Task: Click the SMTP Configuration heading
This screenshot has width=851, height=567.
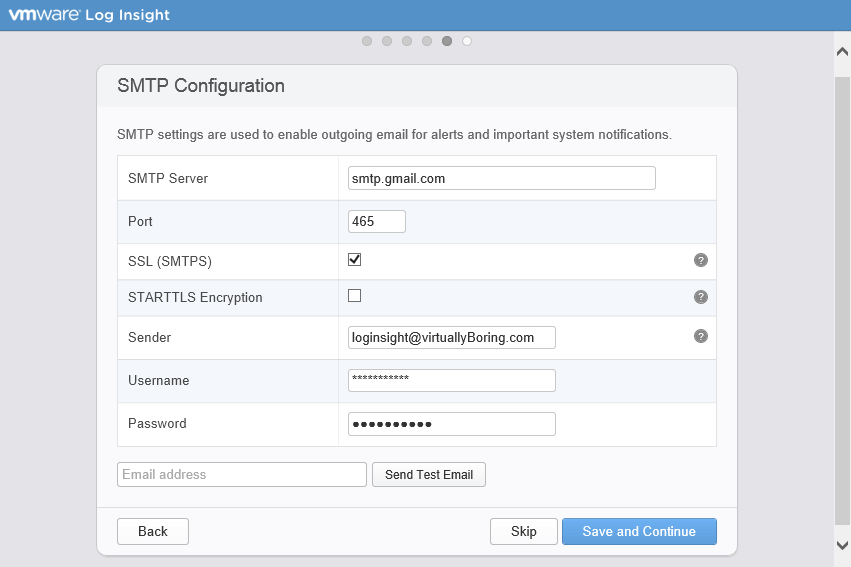Action: click(x=201, y=86)
